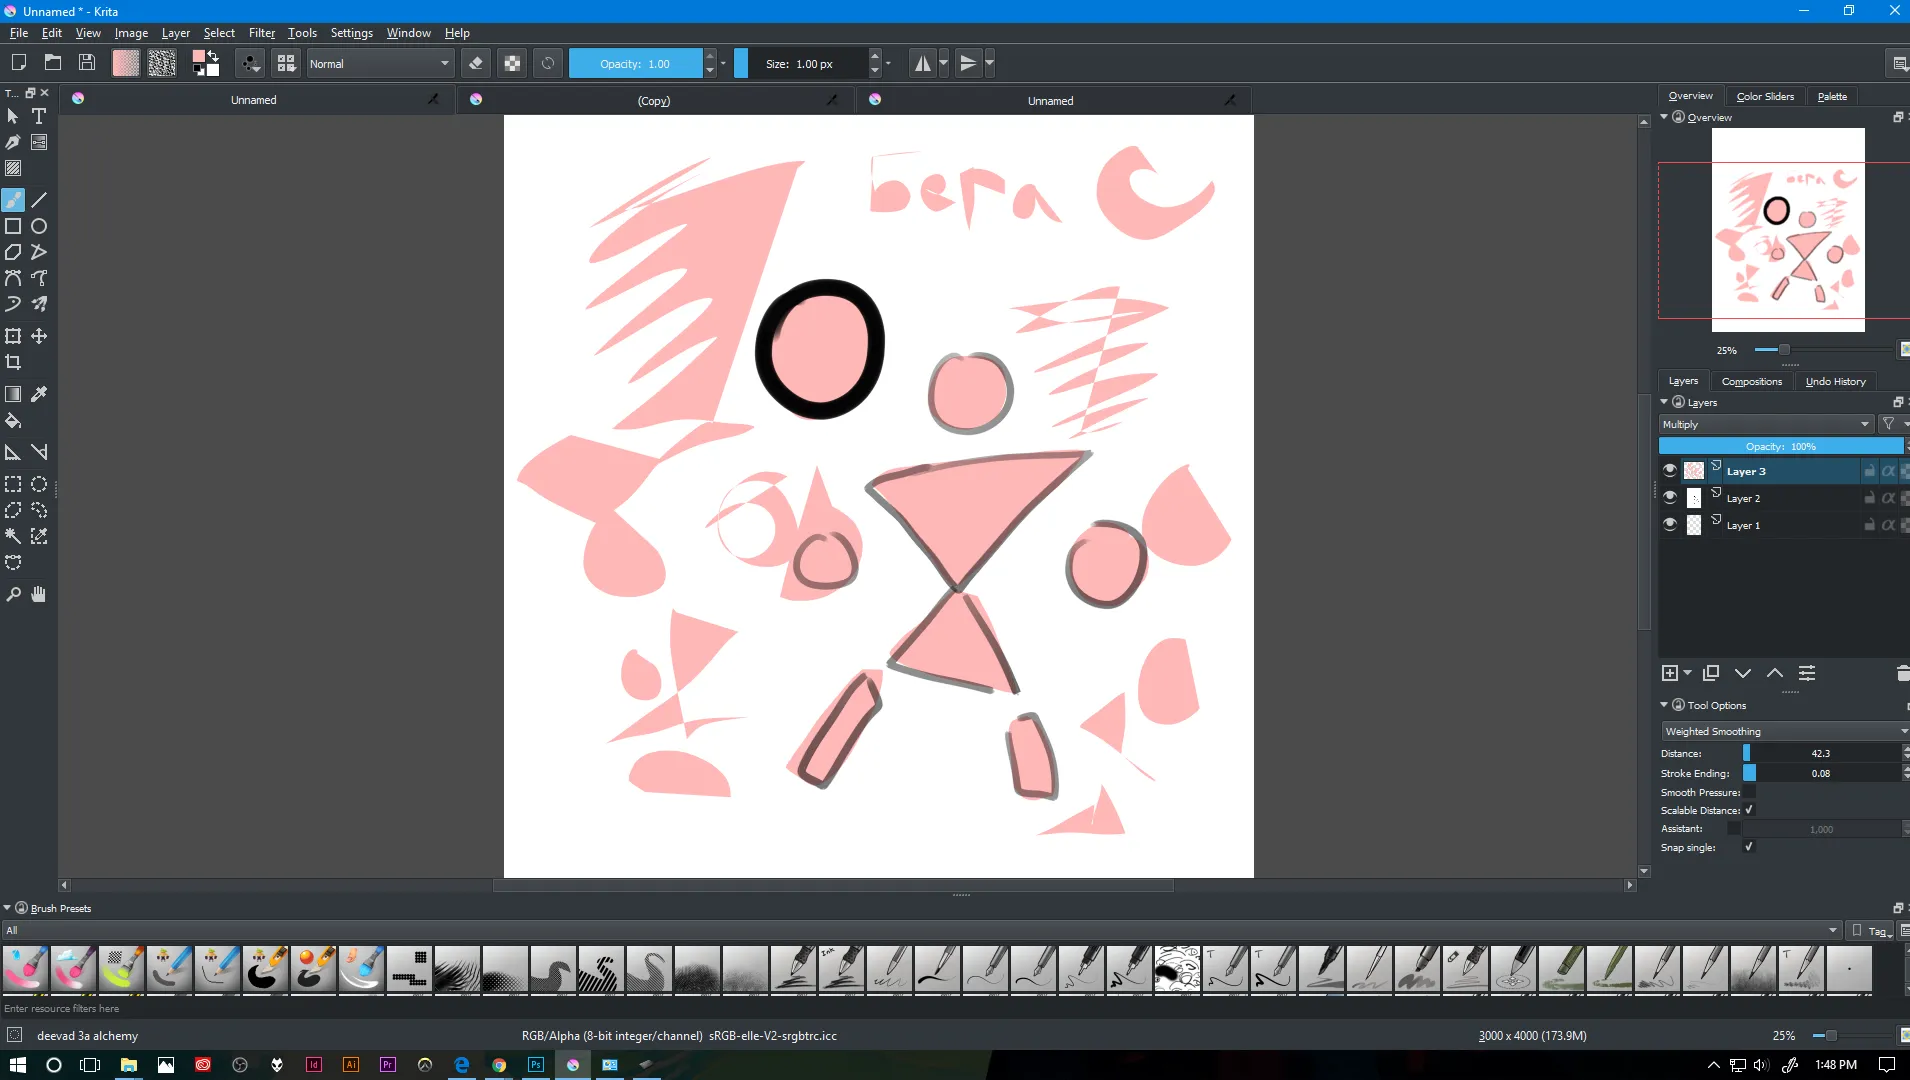Hide Layer 2 in the Layers panel
This screenshot has height=1080, width=1910.
(1670, 497)
